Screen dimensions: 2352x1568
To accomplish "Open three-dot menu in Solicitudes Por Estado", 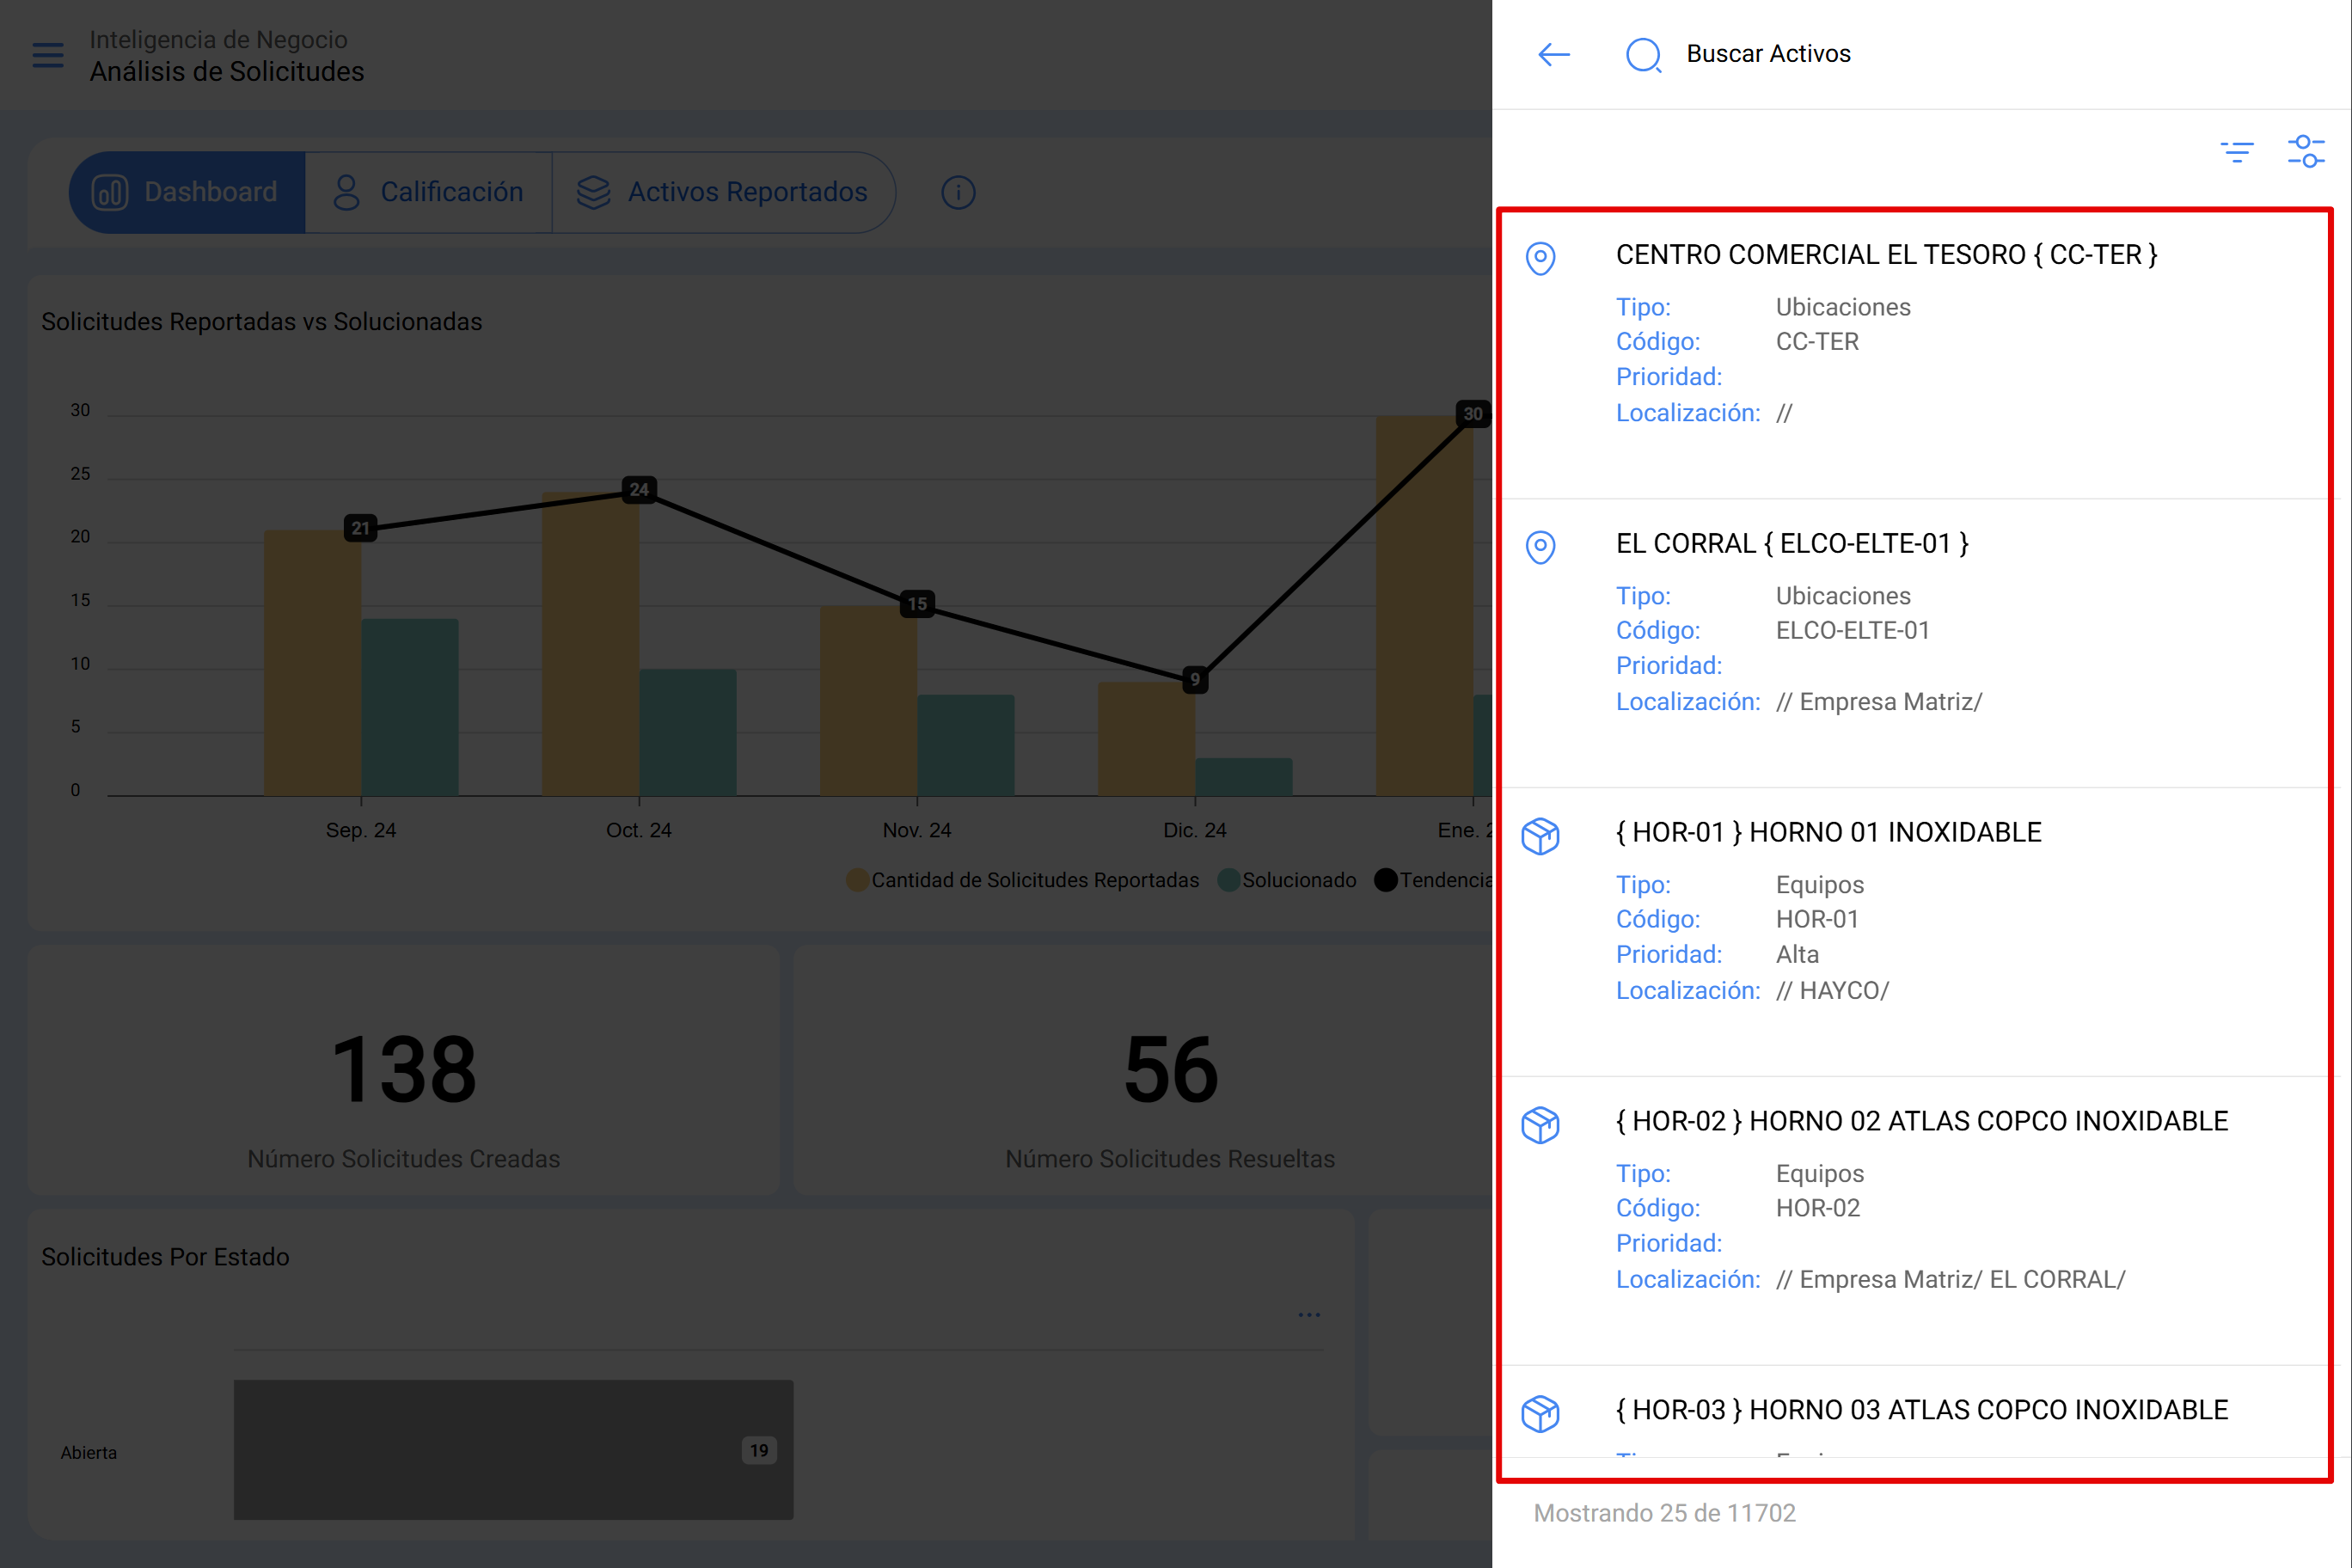I will coord(1309,1315).
